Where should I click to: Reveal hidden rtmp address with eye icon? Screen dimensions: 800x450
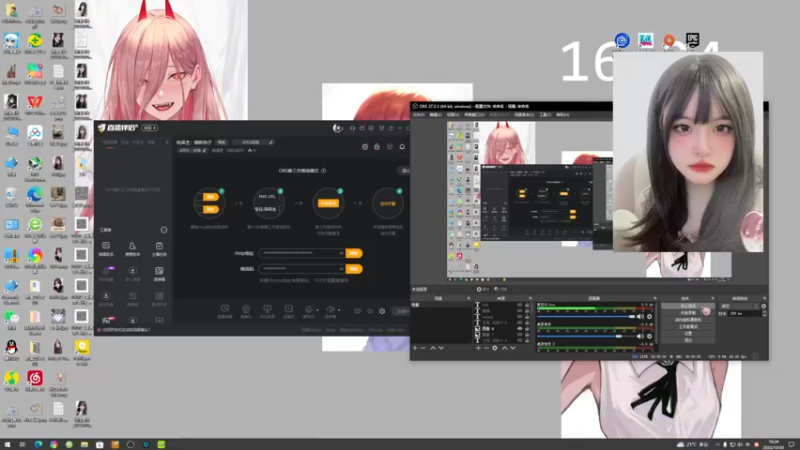click(x=341, y=253)
